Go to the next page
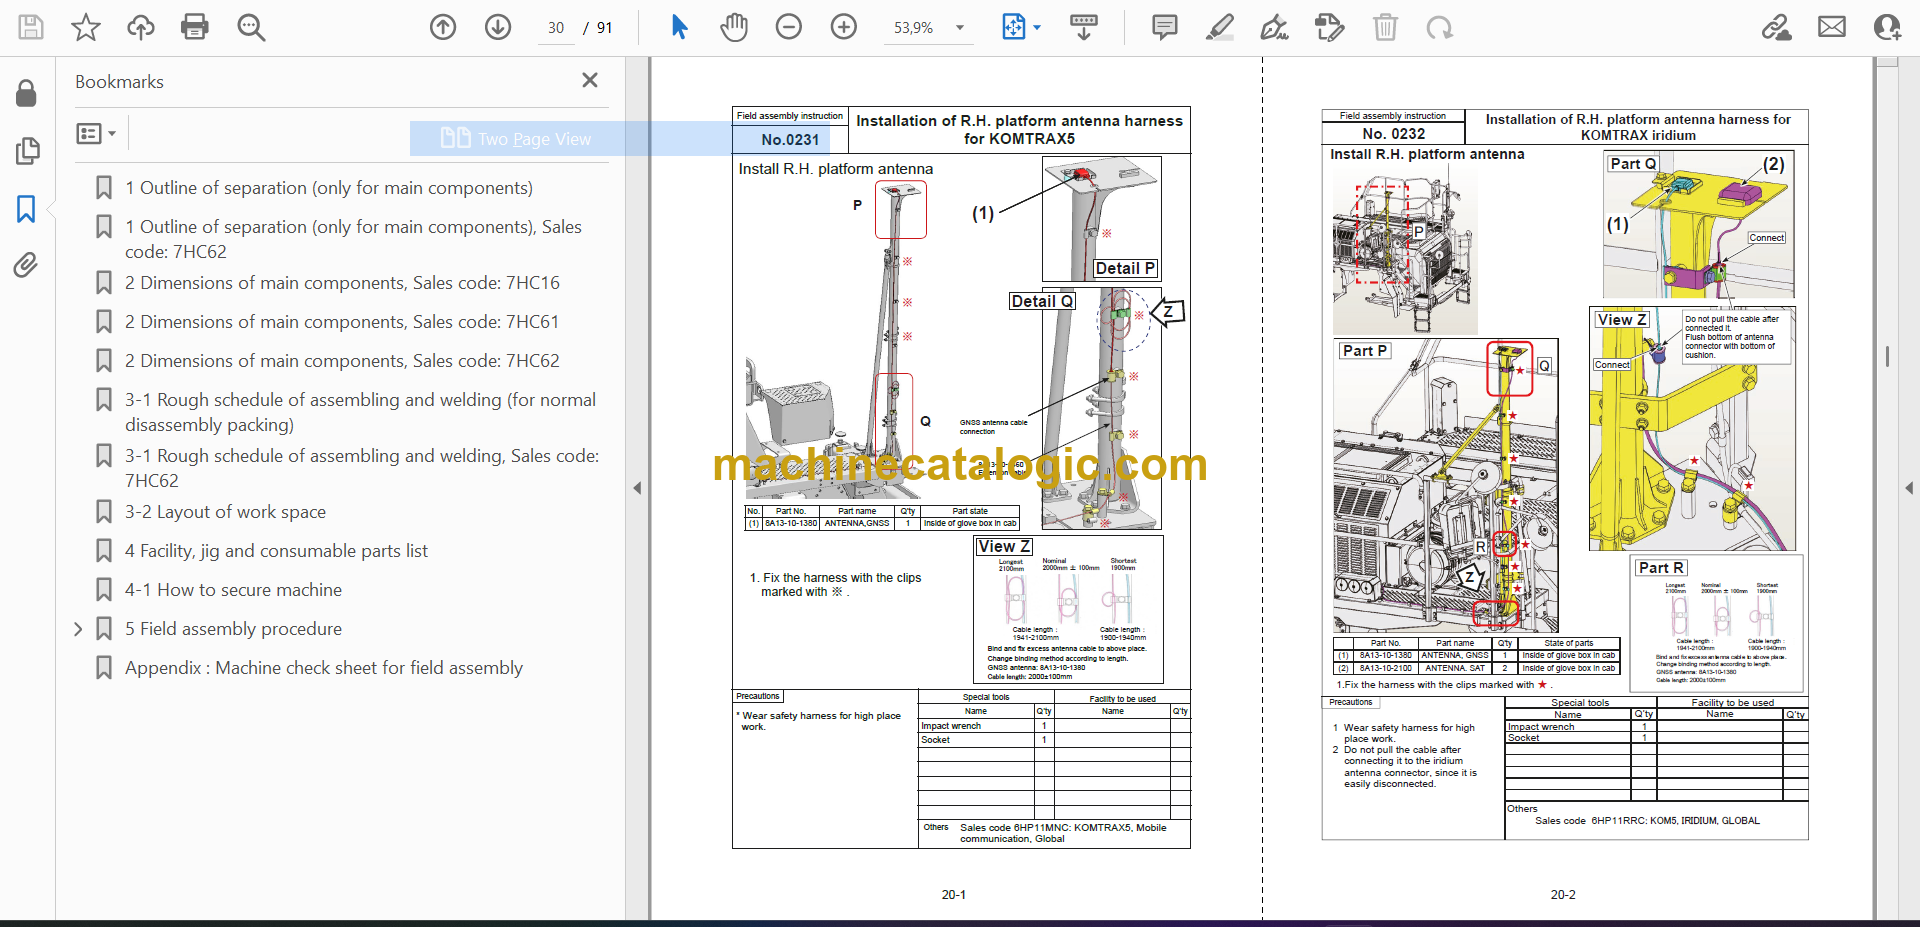 point(498,27)
